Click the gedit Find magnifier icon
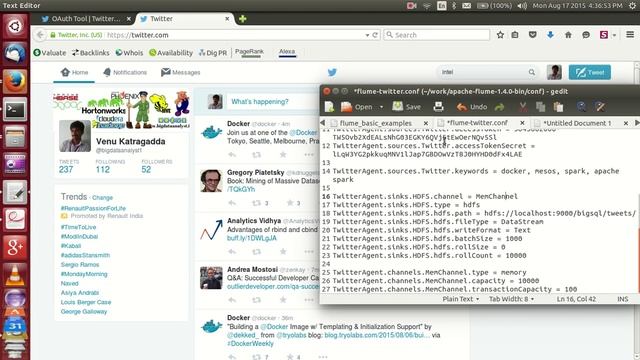Image resolution: width=640 pixels, height=360 pixels. pos(581,107)
